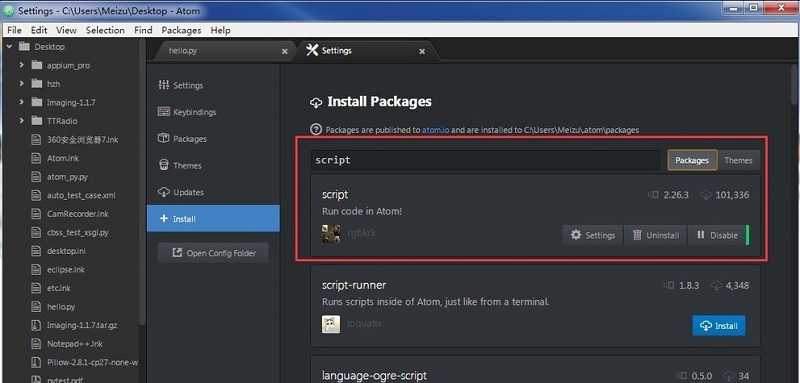Expand the Imaging-1.1.7 folder
The height and width of the screenshot is (383, 800).
[x=21, y=102]
